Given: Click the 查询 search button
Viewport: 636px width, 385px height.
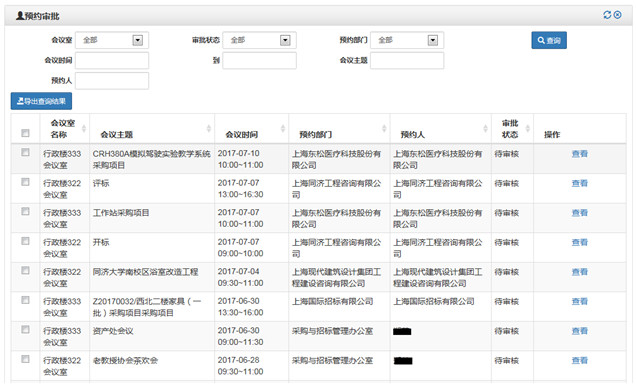Looking at the screenshot, I should coord(549,40).
